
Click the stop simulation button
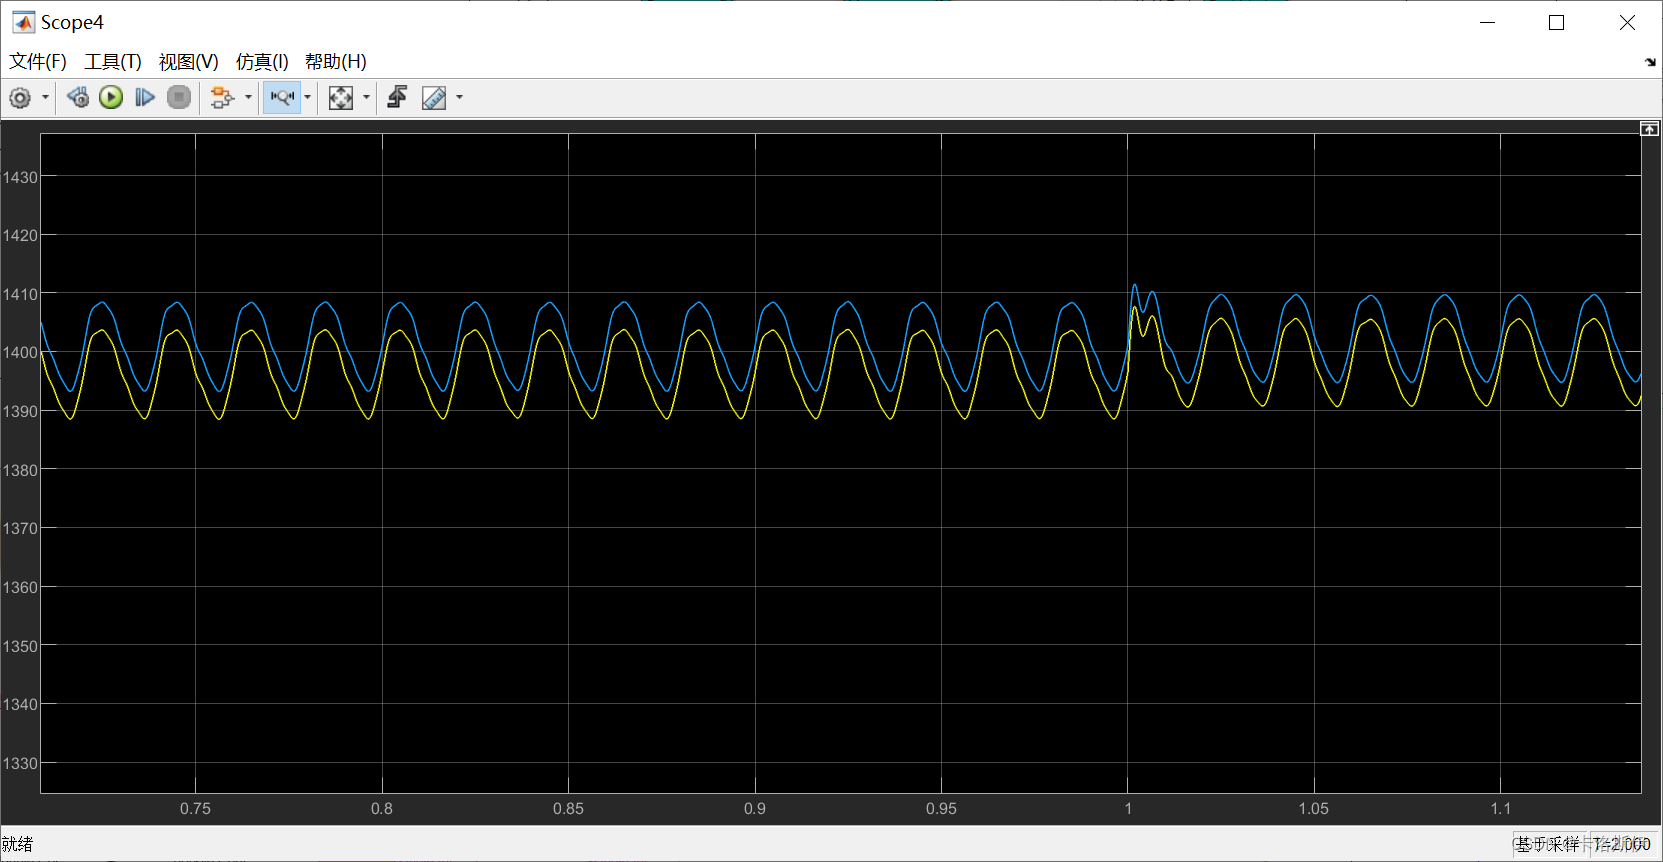pyautogui.click(x=179, y=97)
